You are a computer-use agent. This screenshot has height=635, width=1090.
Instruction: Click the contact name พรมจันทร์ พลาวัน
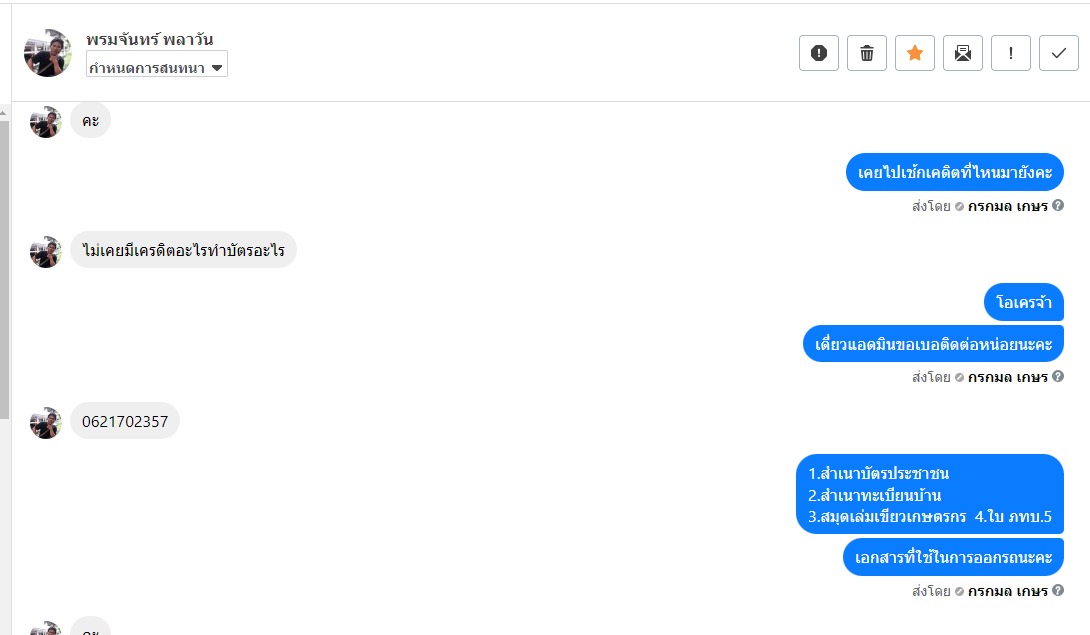coord(149,40)
